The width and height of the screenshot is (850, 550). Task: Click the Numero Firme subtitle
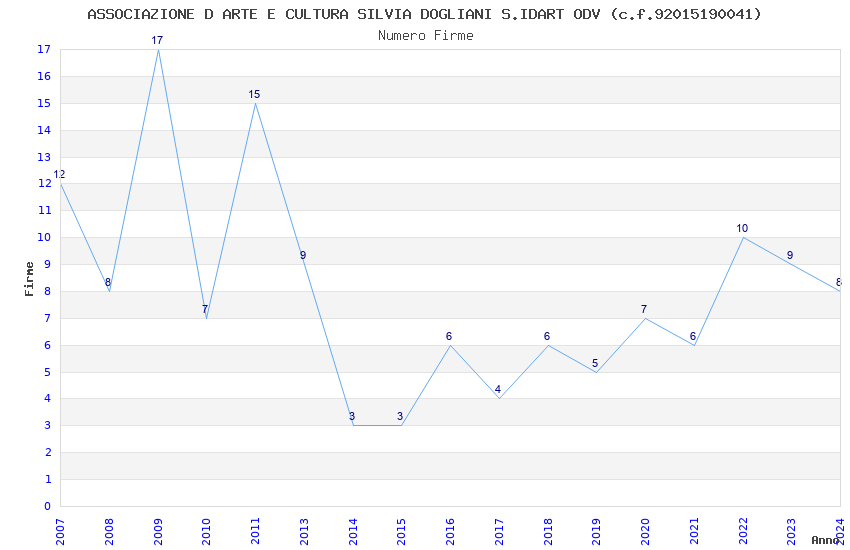pos(426,36)
